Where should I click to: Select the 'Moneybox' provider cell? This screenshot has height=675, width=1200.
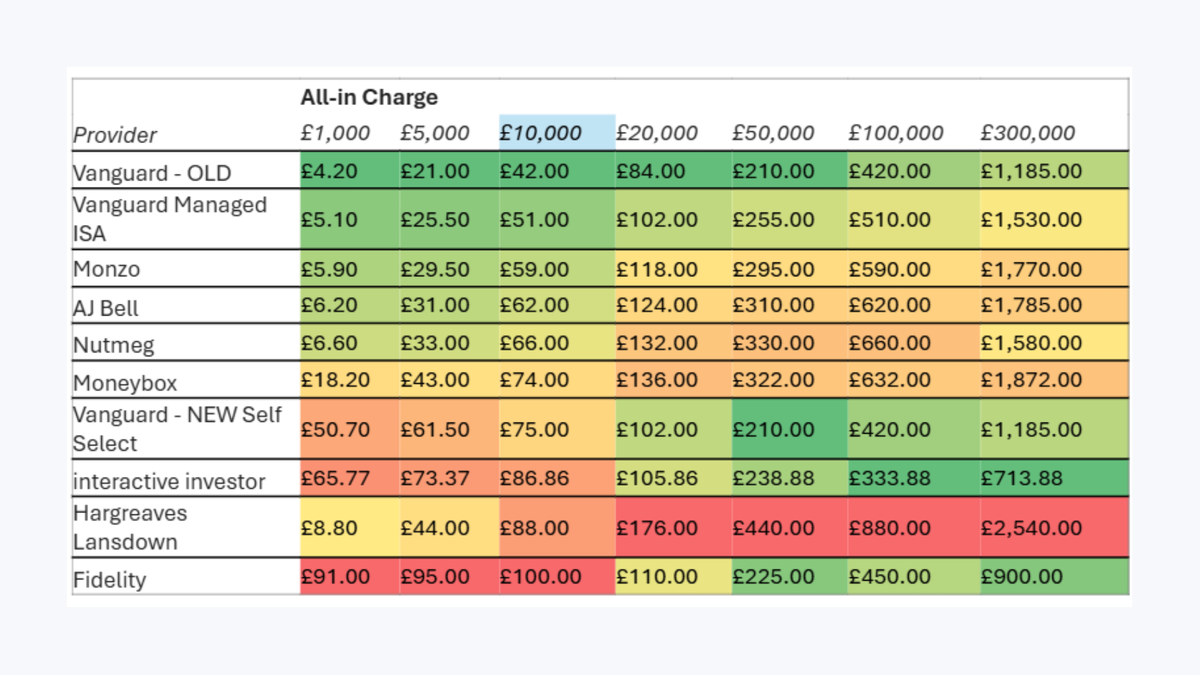pyautogui.click(x=185, y=381)
